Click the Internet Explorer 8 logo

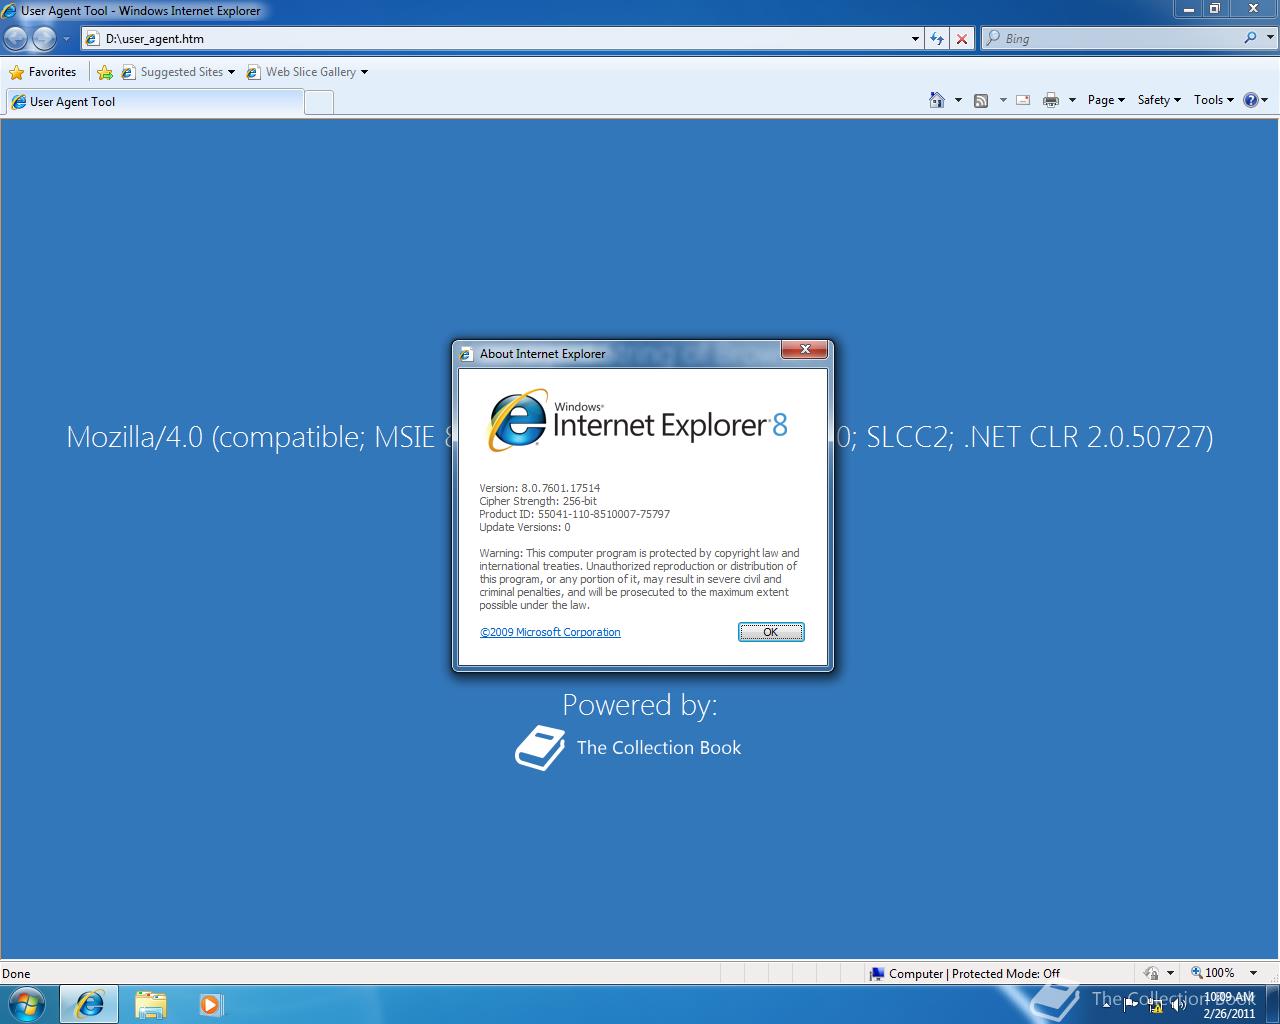point(637,421)
